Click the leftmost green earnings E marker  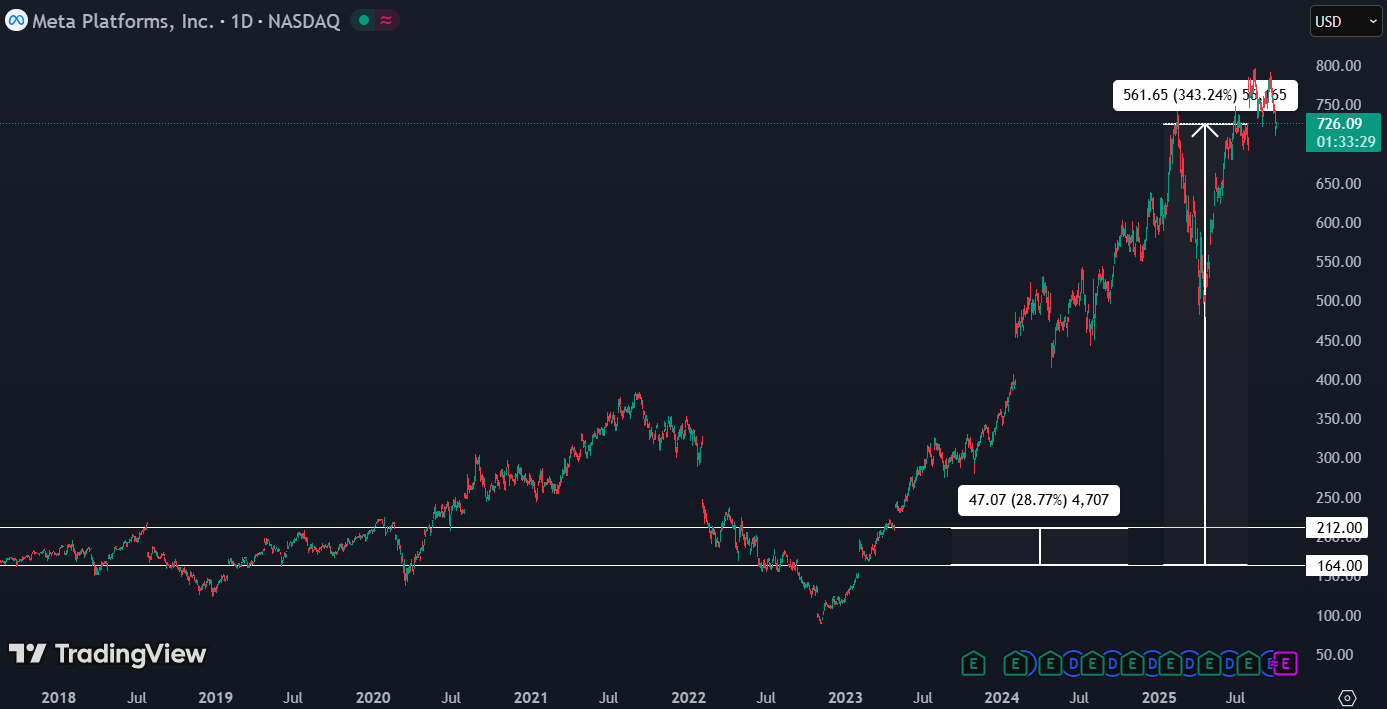[973, 662]
